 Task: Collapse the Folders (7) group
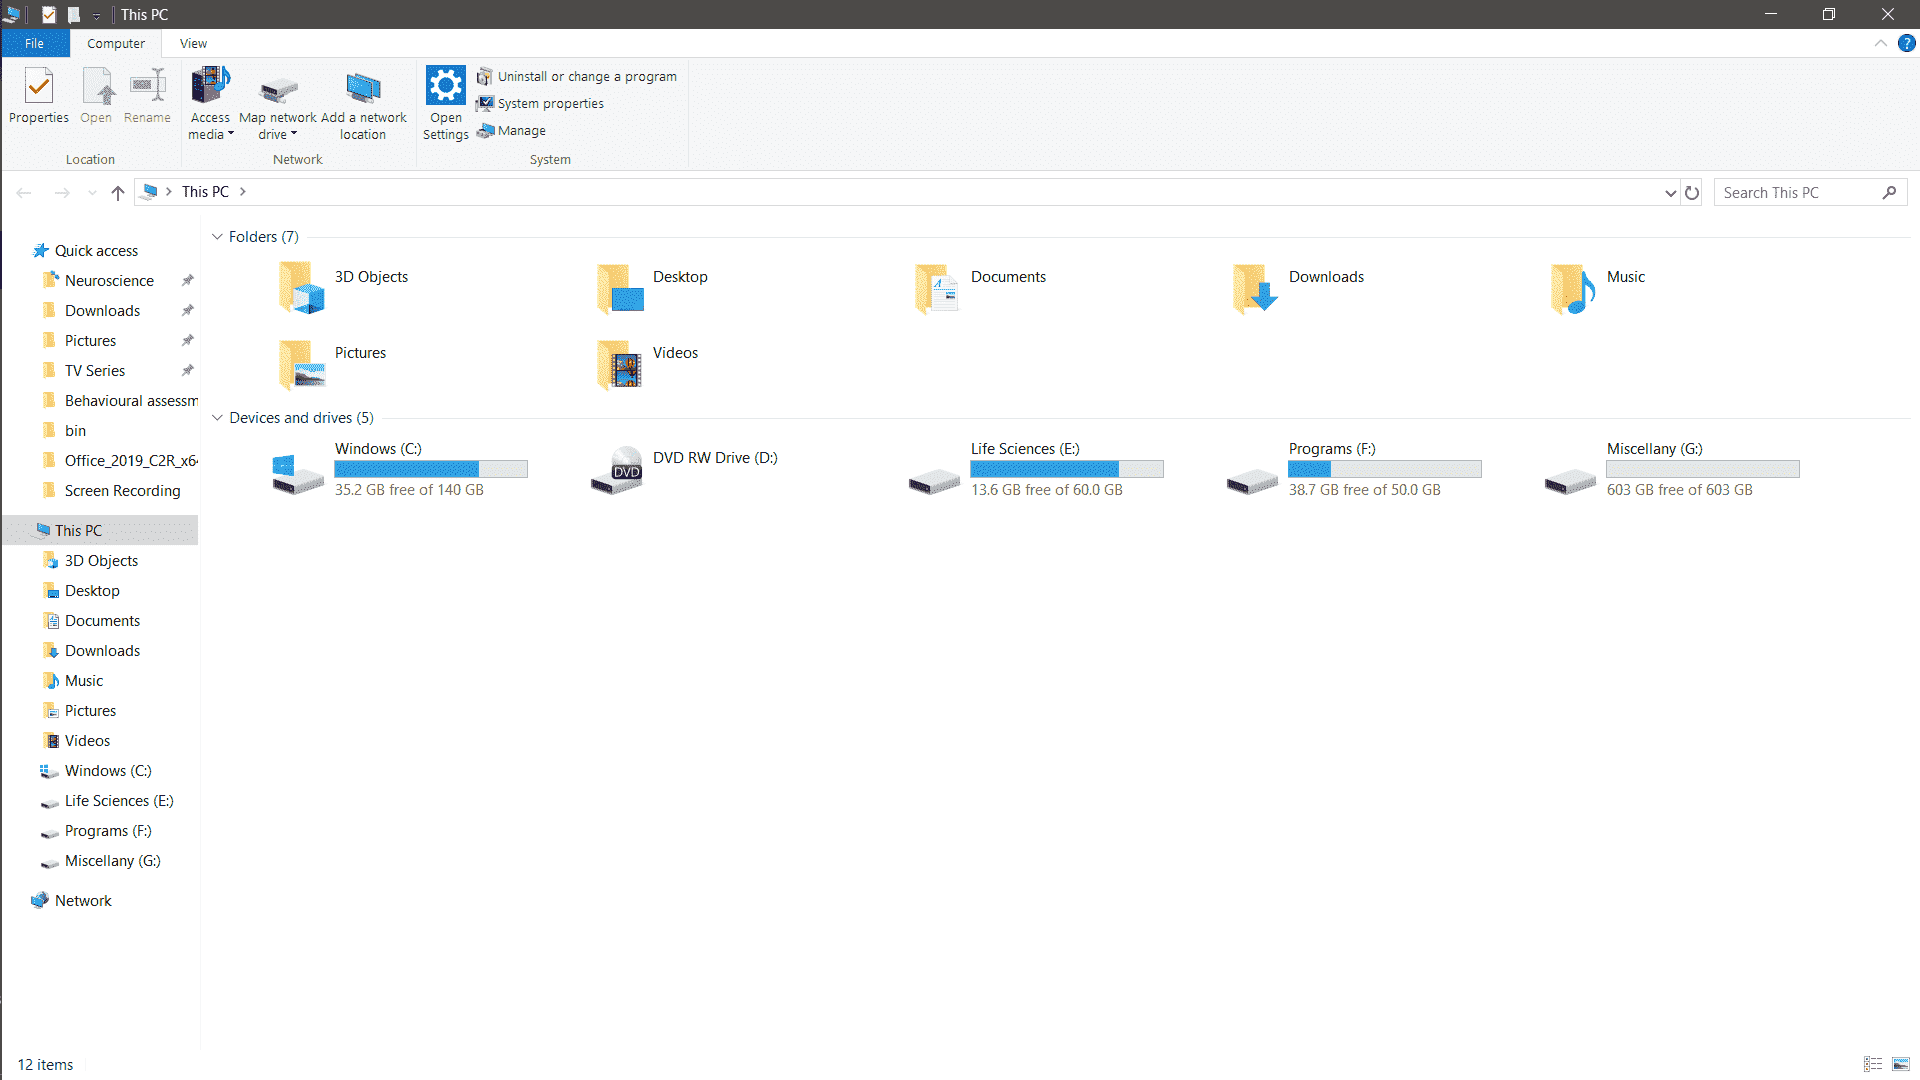click(x=217, y=237)
